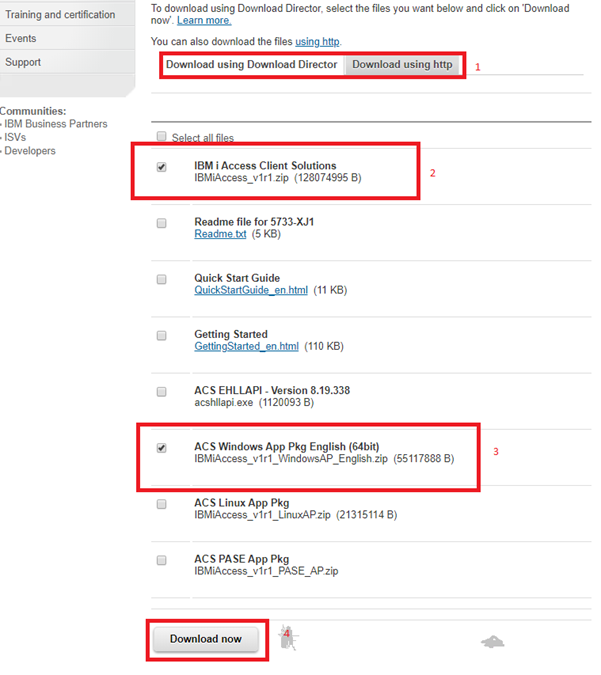Visit the ISVs community link
Image resolution: width=601 pixels, height=675 pixels.
(15, 137)
